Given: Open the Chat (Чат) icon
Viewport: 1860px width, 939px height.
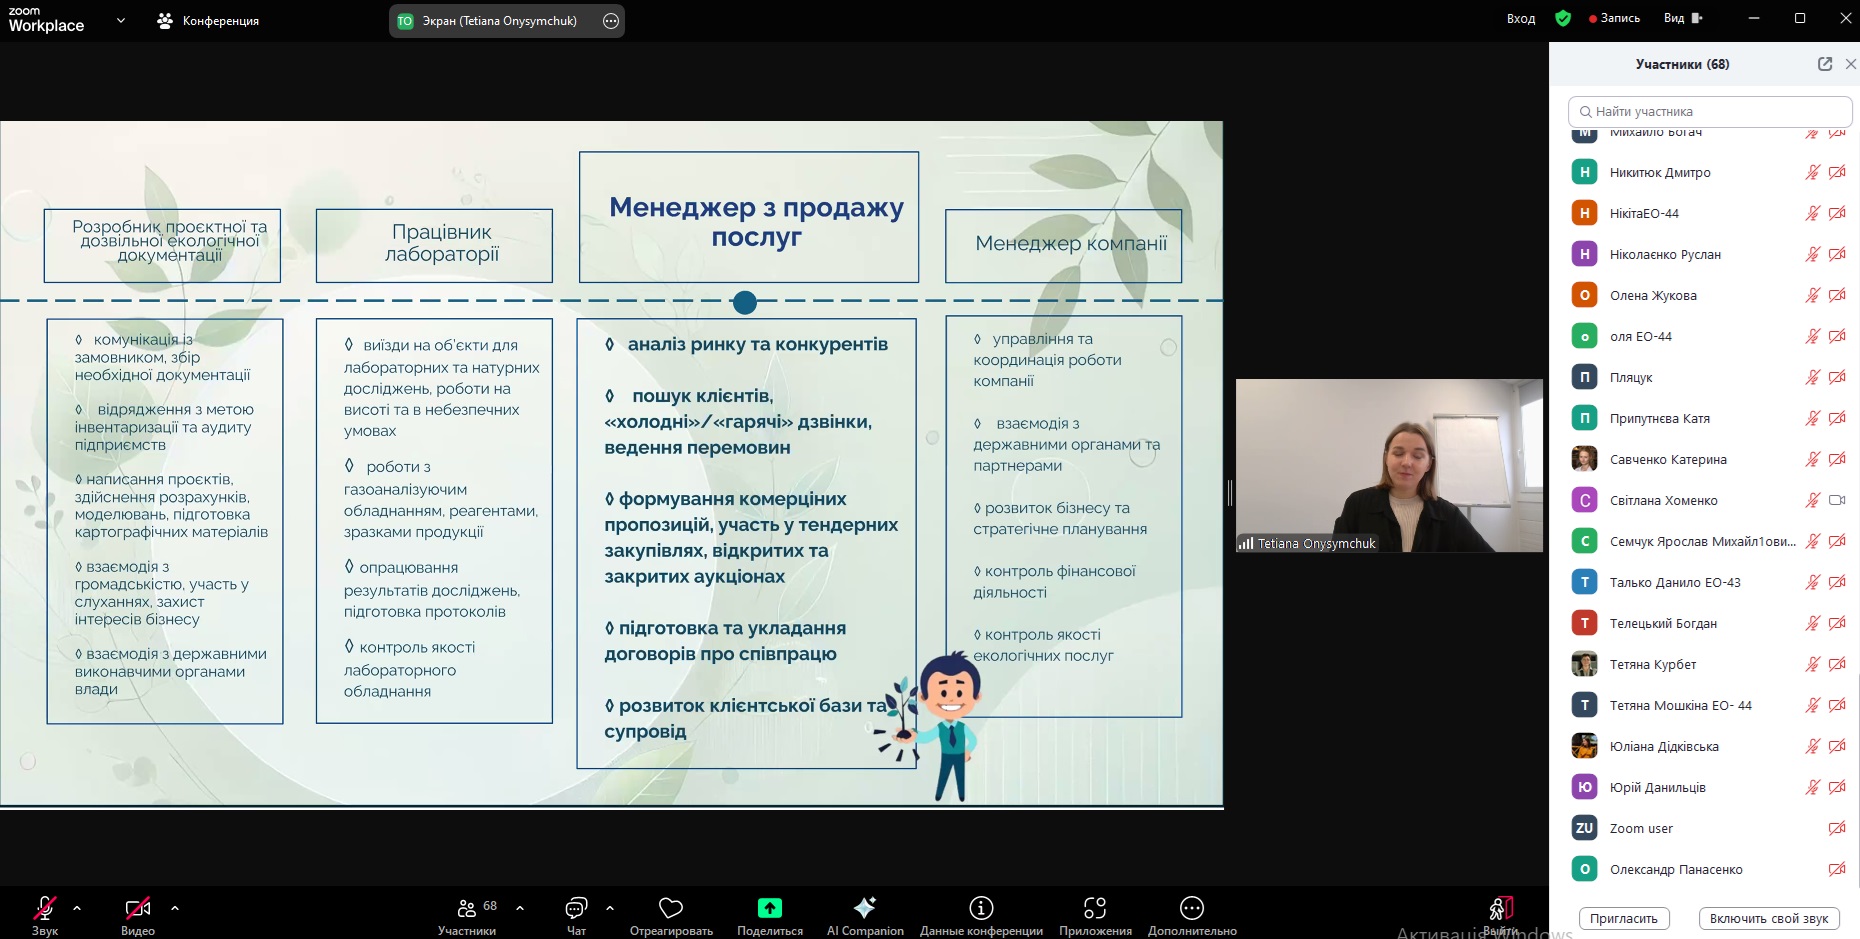Looking at the screenshot, I should [x=576, y=908].
